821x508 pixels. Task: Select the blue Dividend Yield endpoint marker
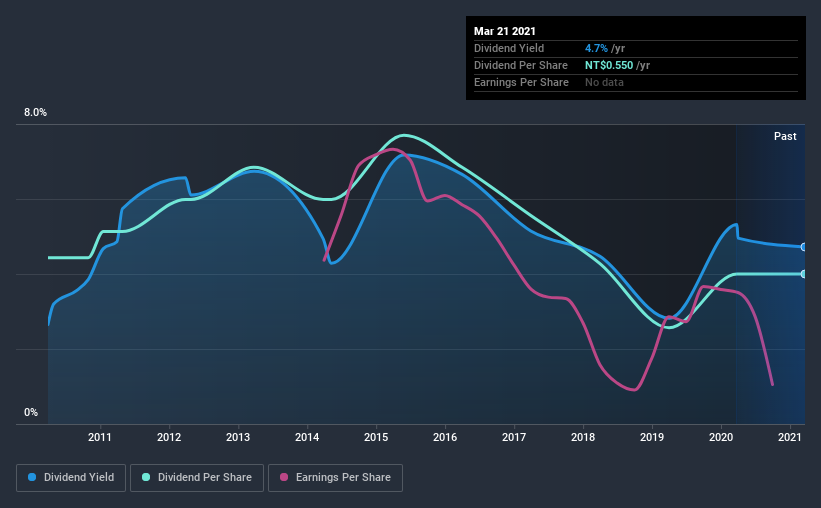pyautogui.click(x=804, y=247)
